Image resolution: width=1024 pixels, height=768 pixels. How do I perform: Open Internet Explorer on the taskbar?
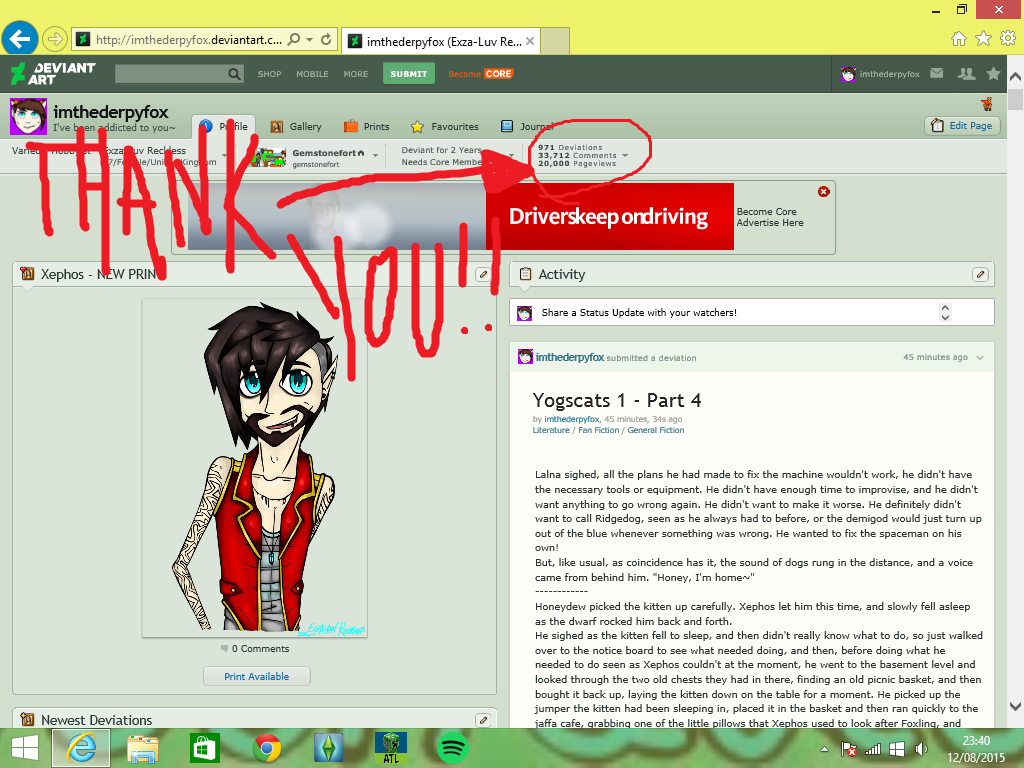click(81, 748)
